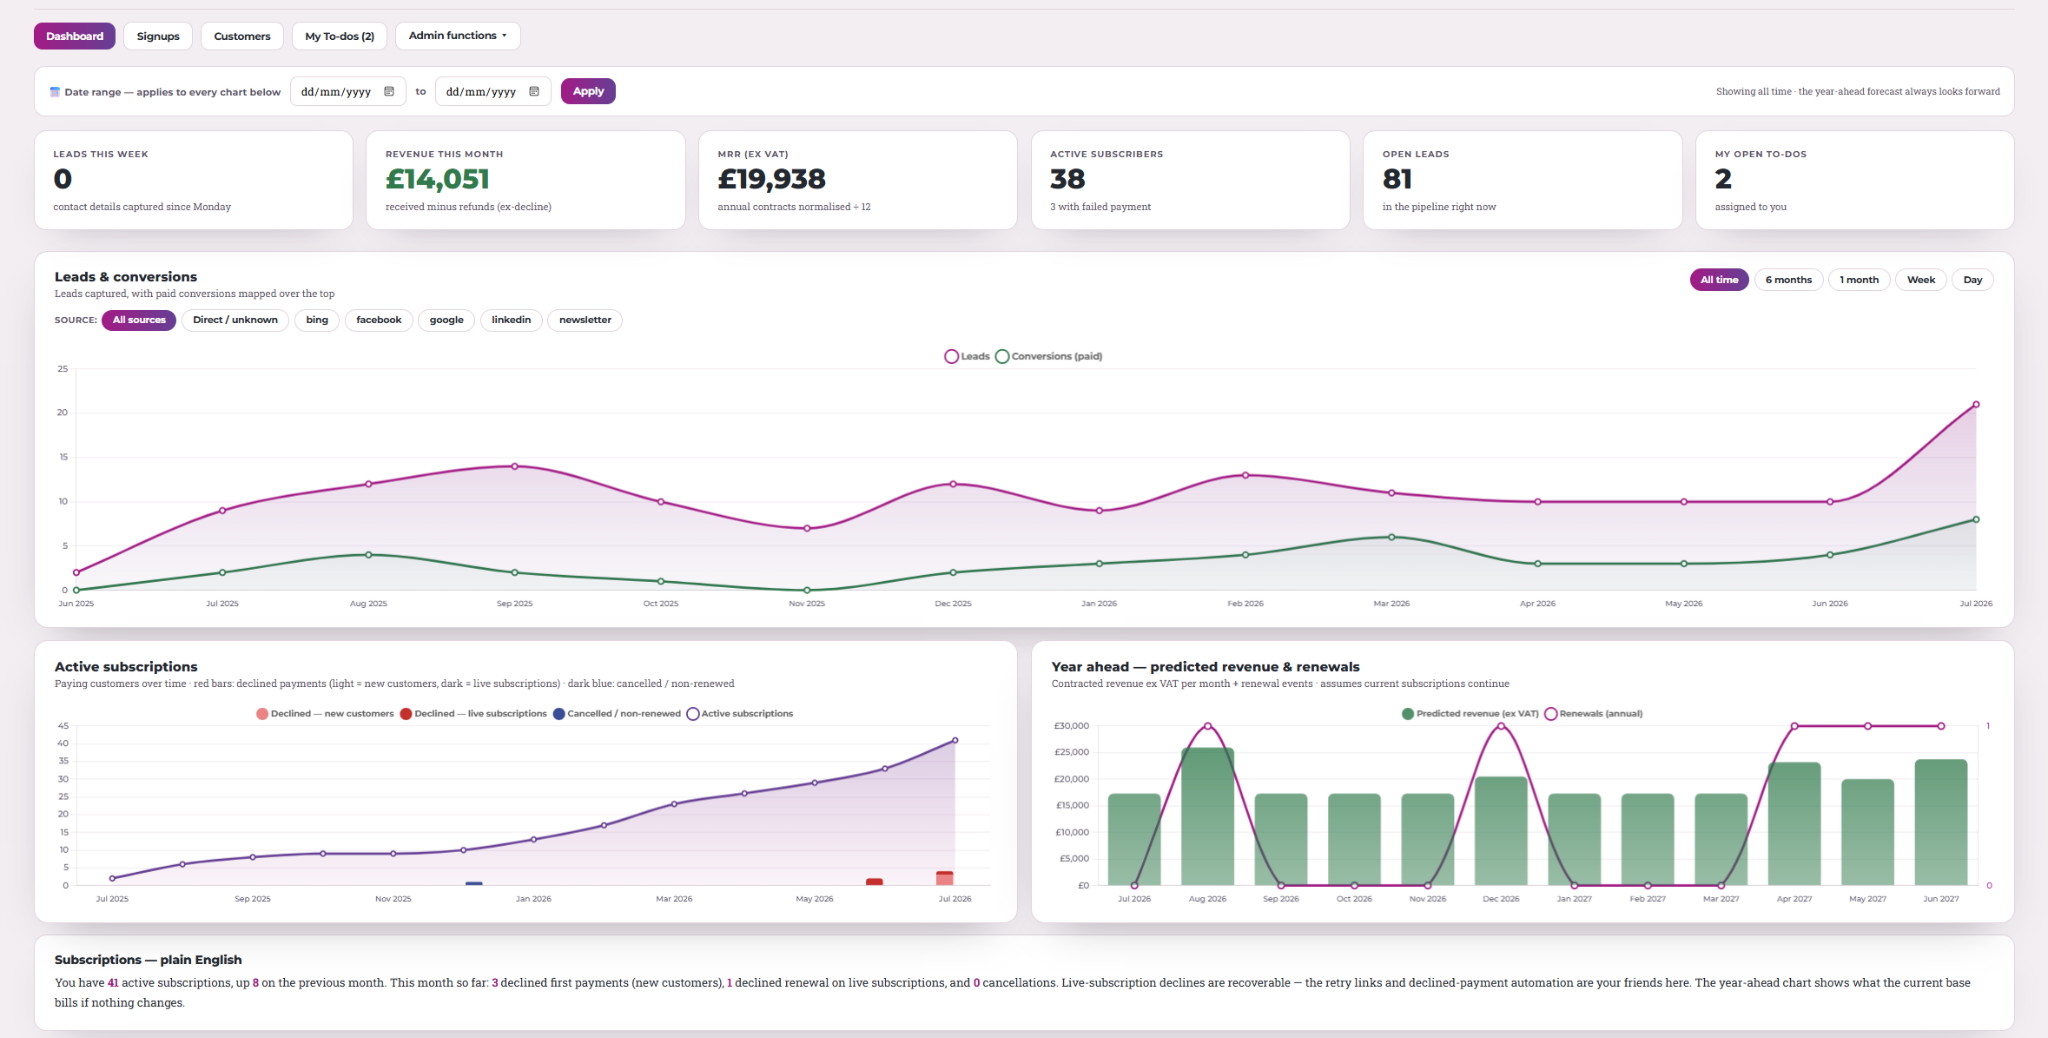Filter leads by All sources
The width and height of the screenshot is (2048, 1038).
139,320
